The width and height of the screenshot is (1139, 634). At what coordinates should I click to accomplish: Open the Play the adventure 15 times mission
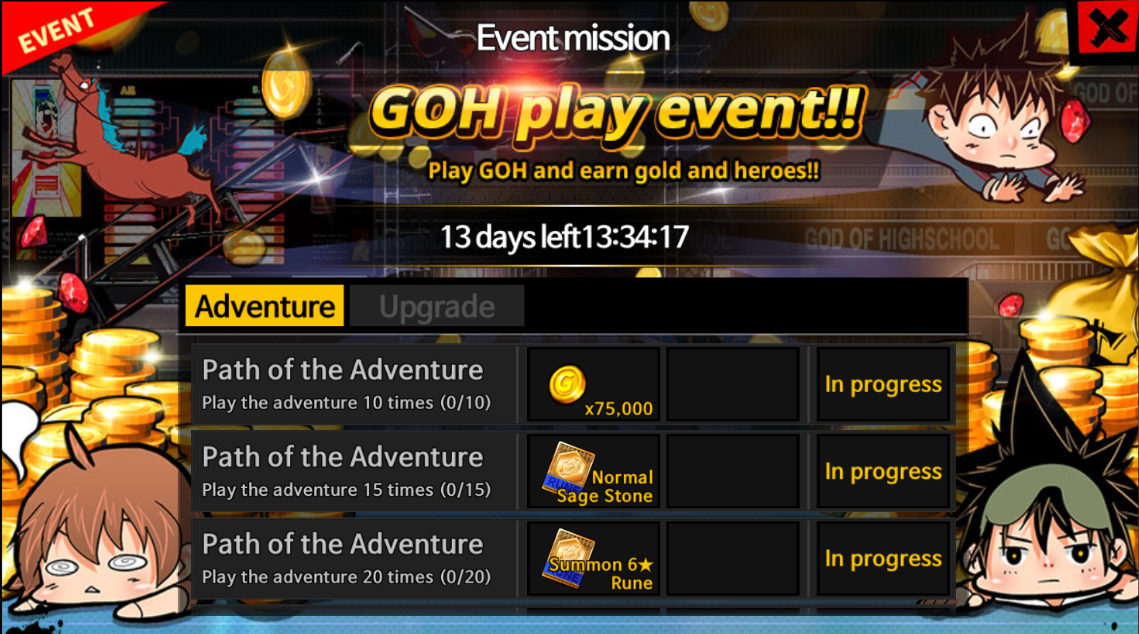coord(354,471)
